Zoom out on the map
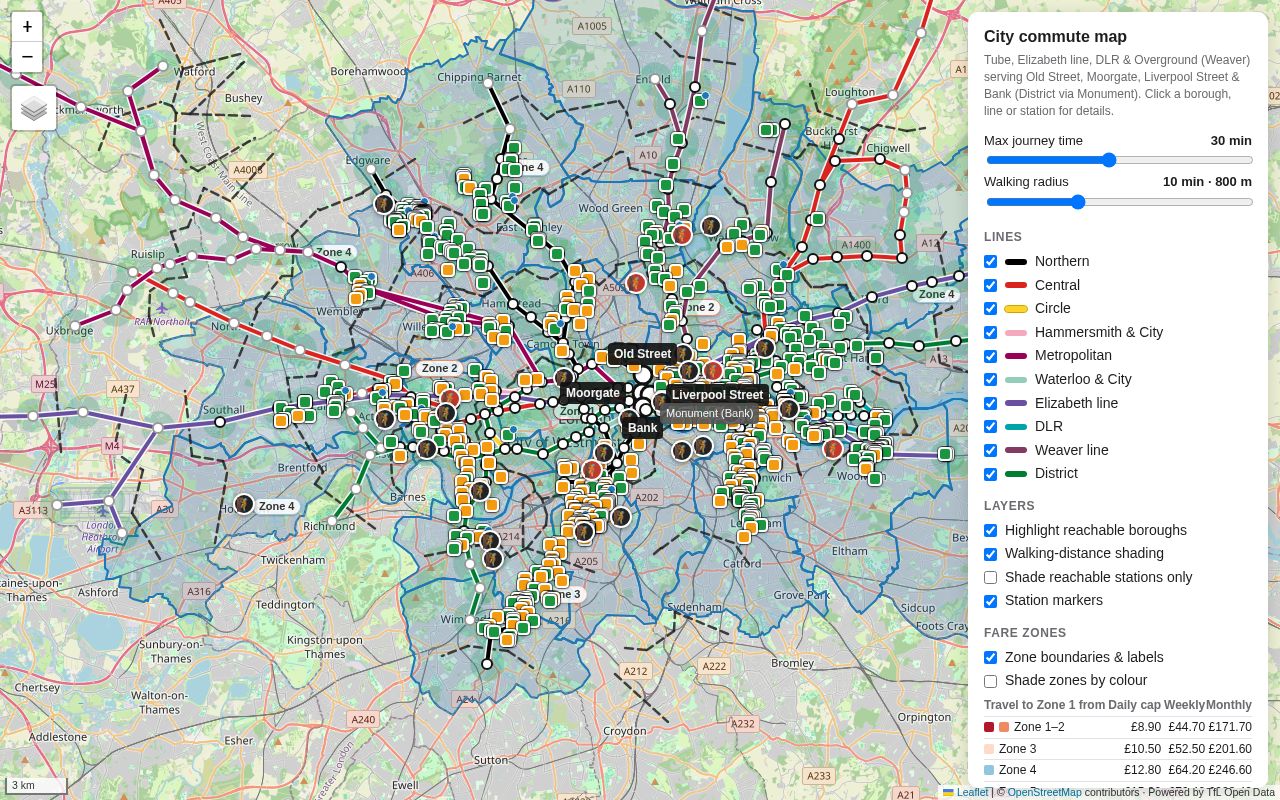The height and width of the screenshot is (800, 1280). point(27,57)
